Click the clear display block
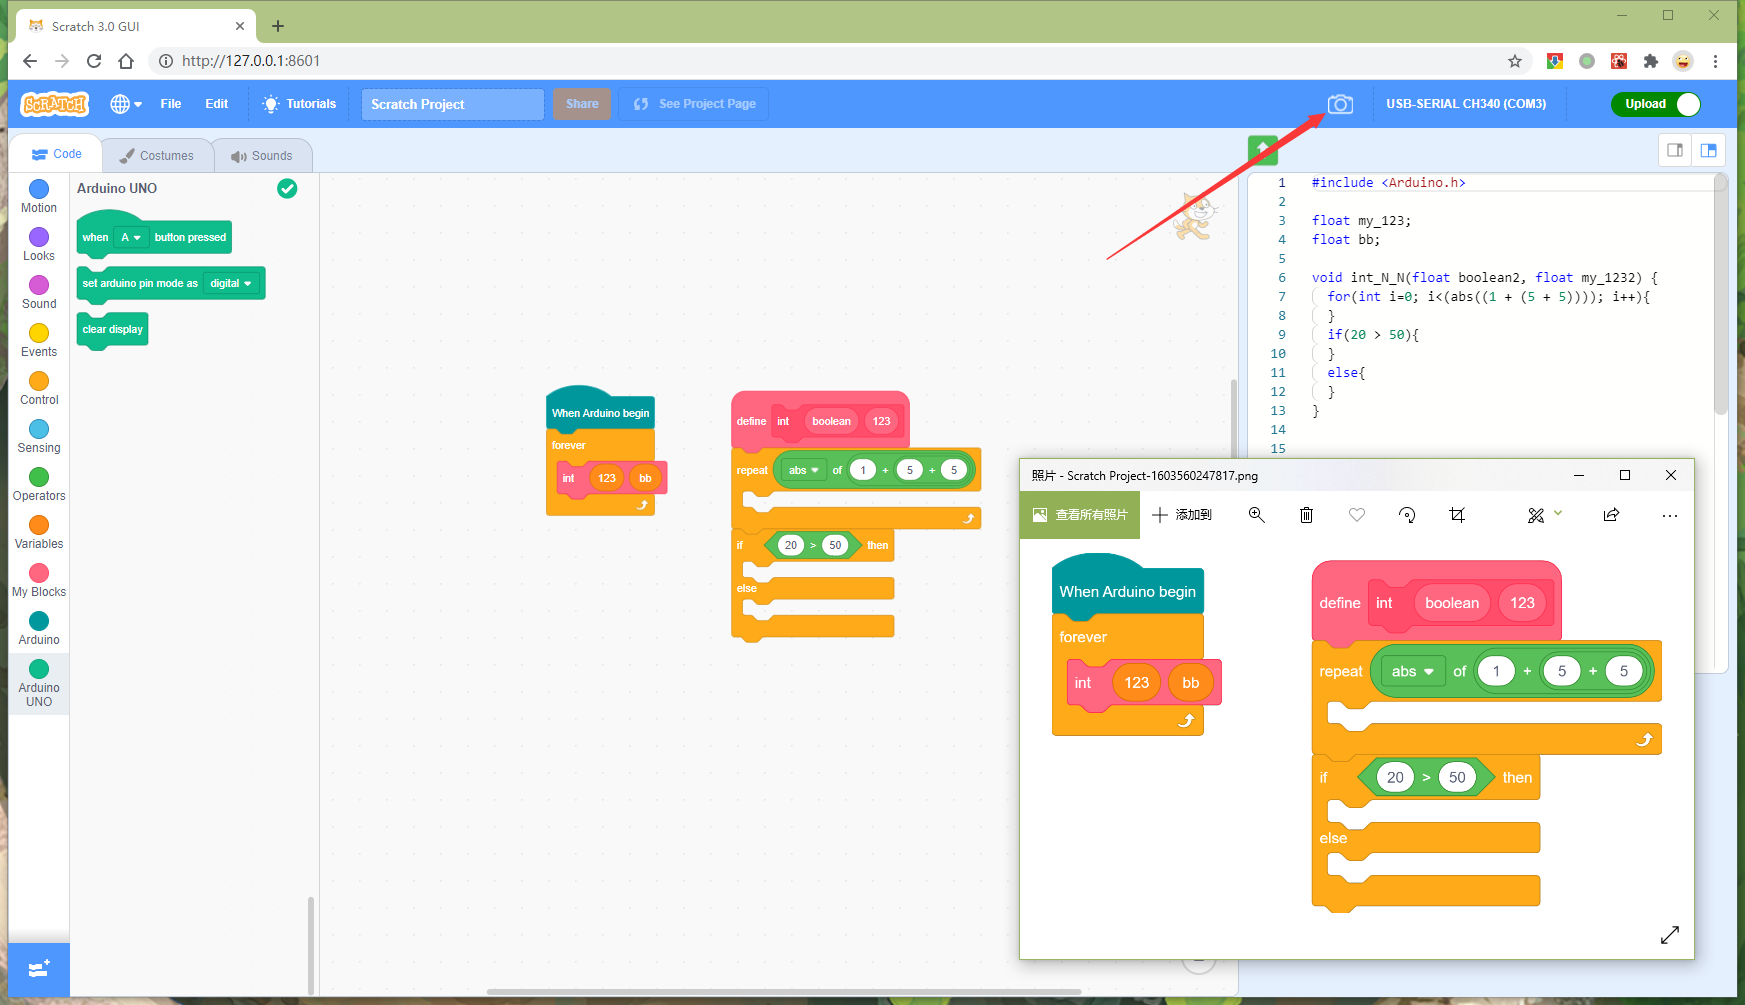 (113, 329)
